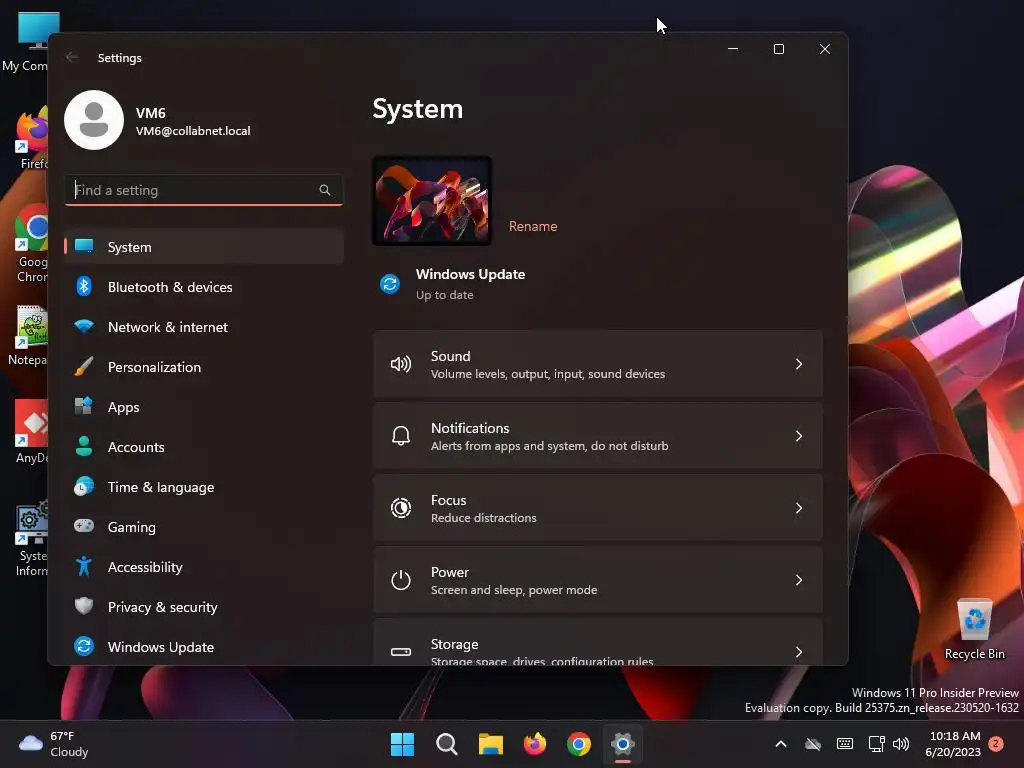Expand the Storage row chevron

point(799,652)
